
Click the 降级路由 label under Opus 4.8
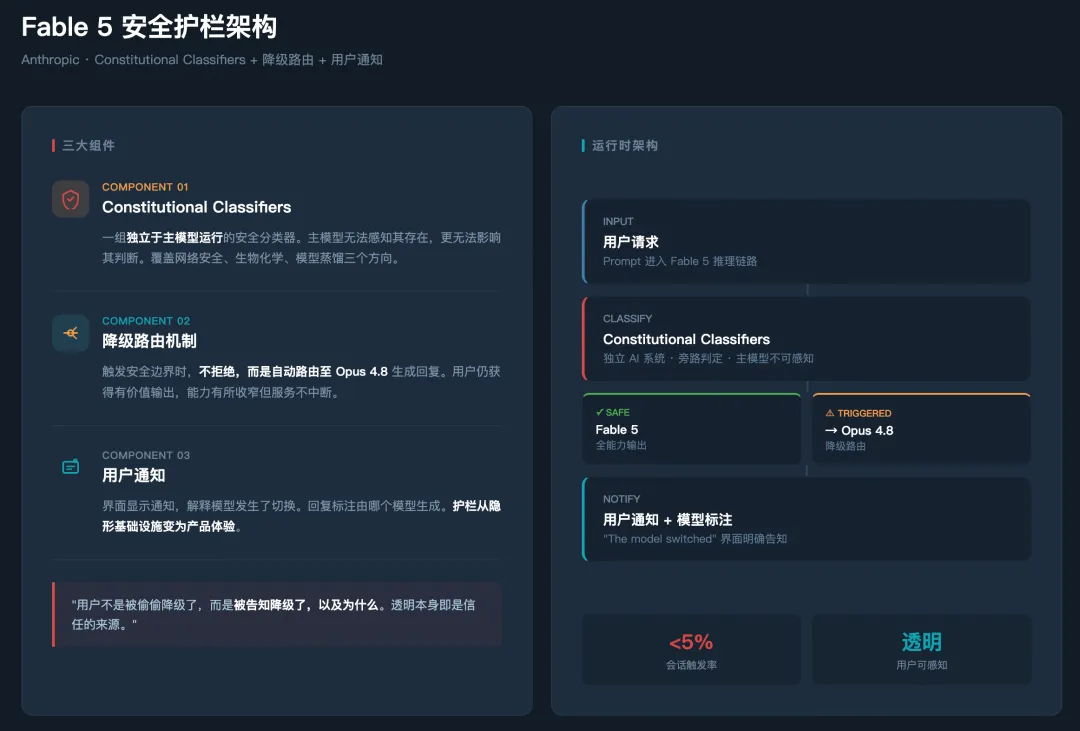click(846, 446)
